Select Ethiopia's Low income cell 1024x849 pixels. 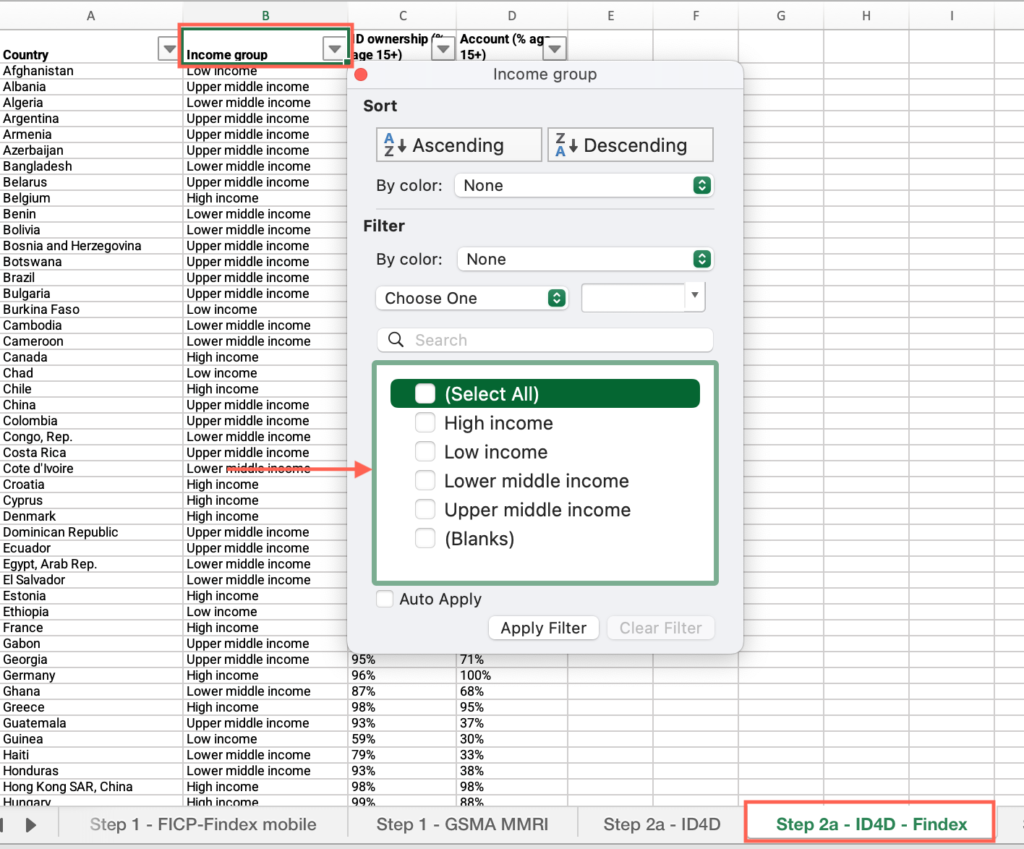point(265,612)
